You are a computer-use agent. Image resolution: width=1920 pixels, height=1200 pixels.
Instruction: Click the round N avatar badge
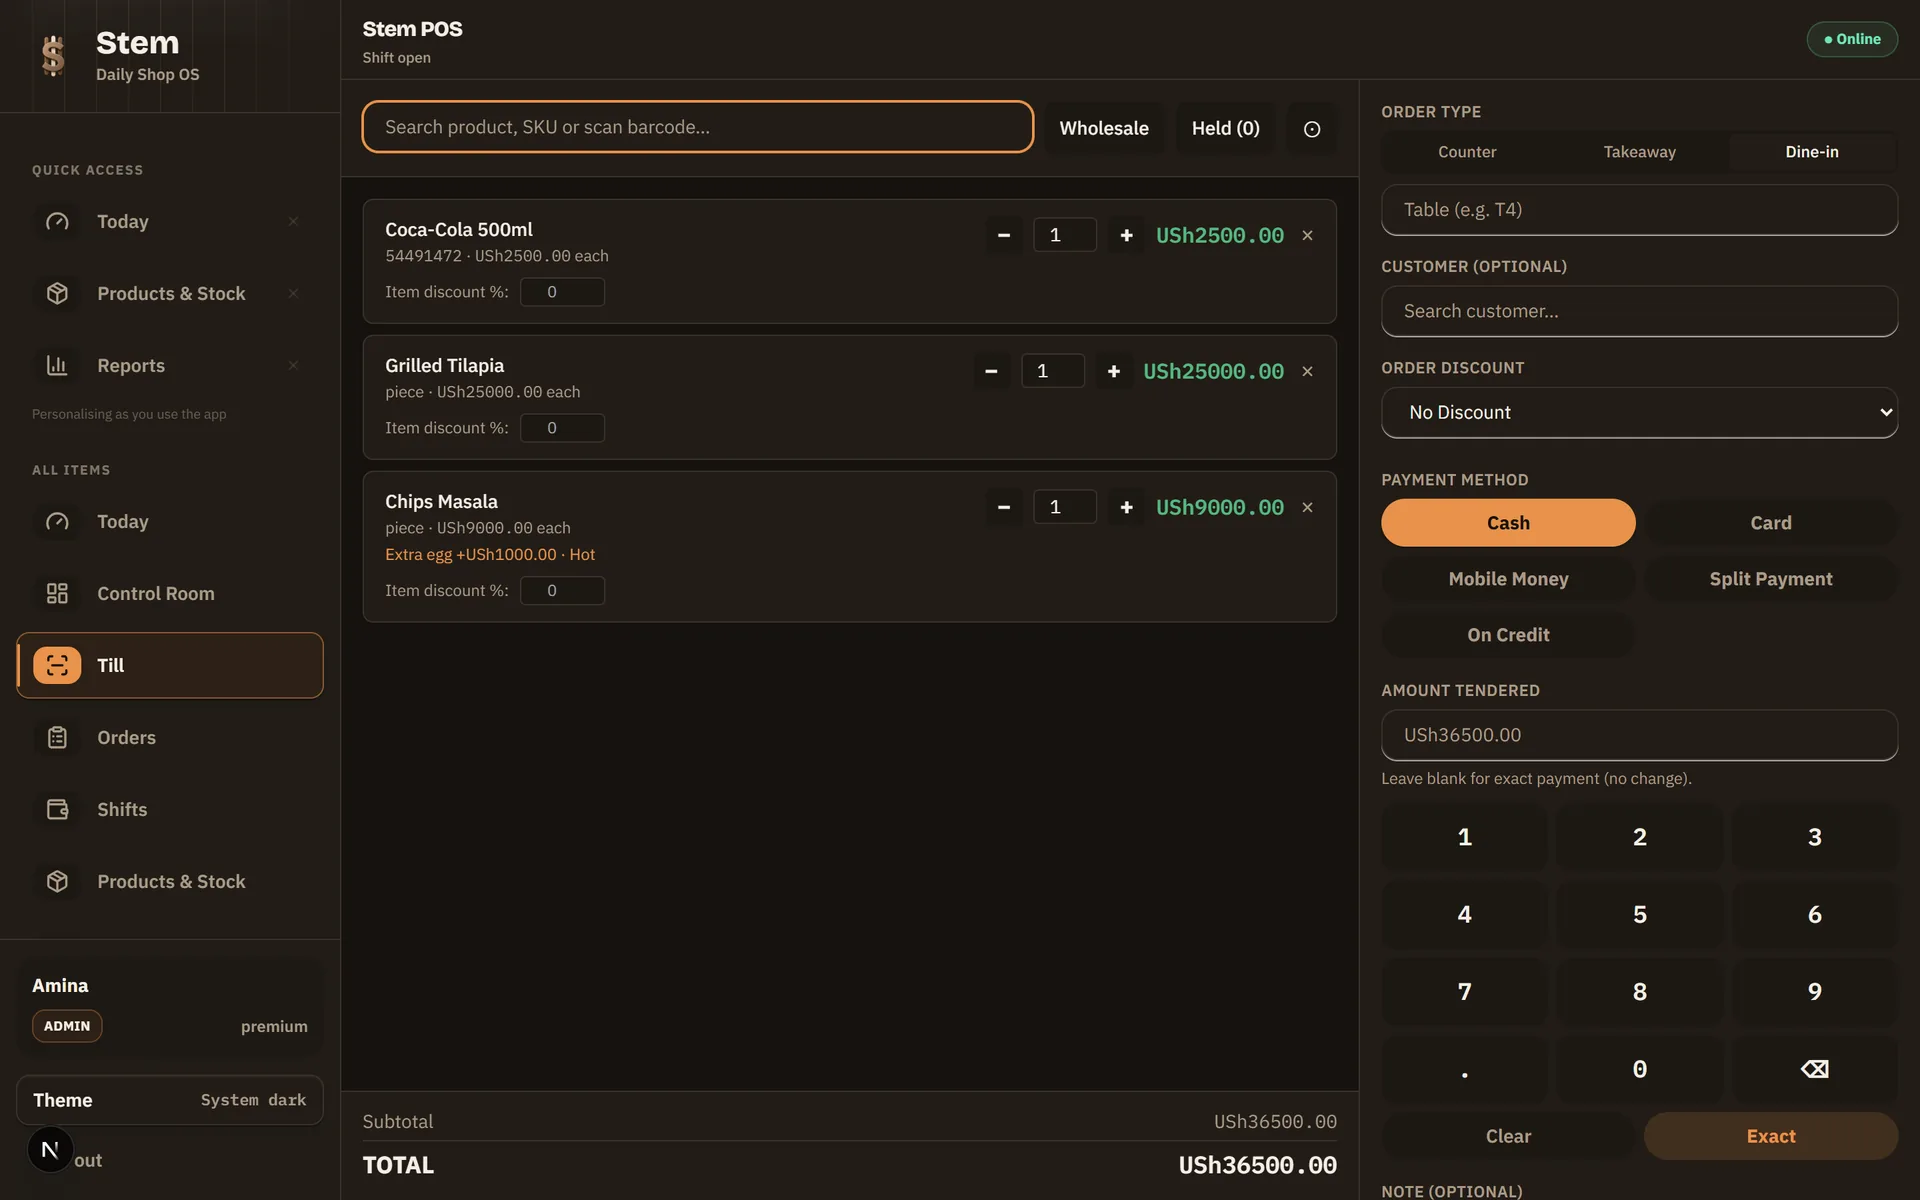50,1150
